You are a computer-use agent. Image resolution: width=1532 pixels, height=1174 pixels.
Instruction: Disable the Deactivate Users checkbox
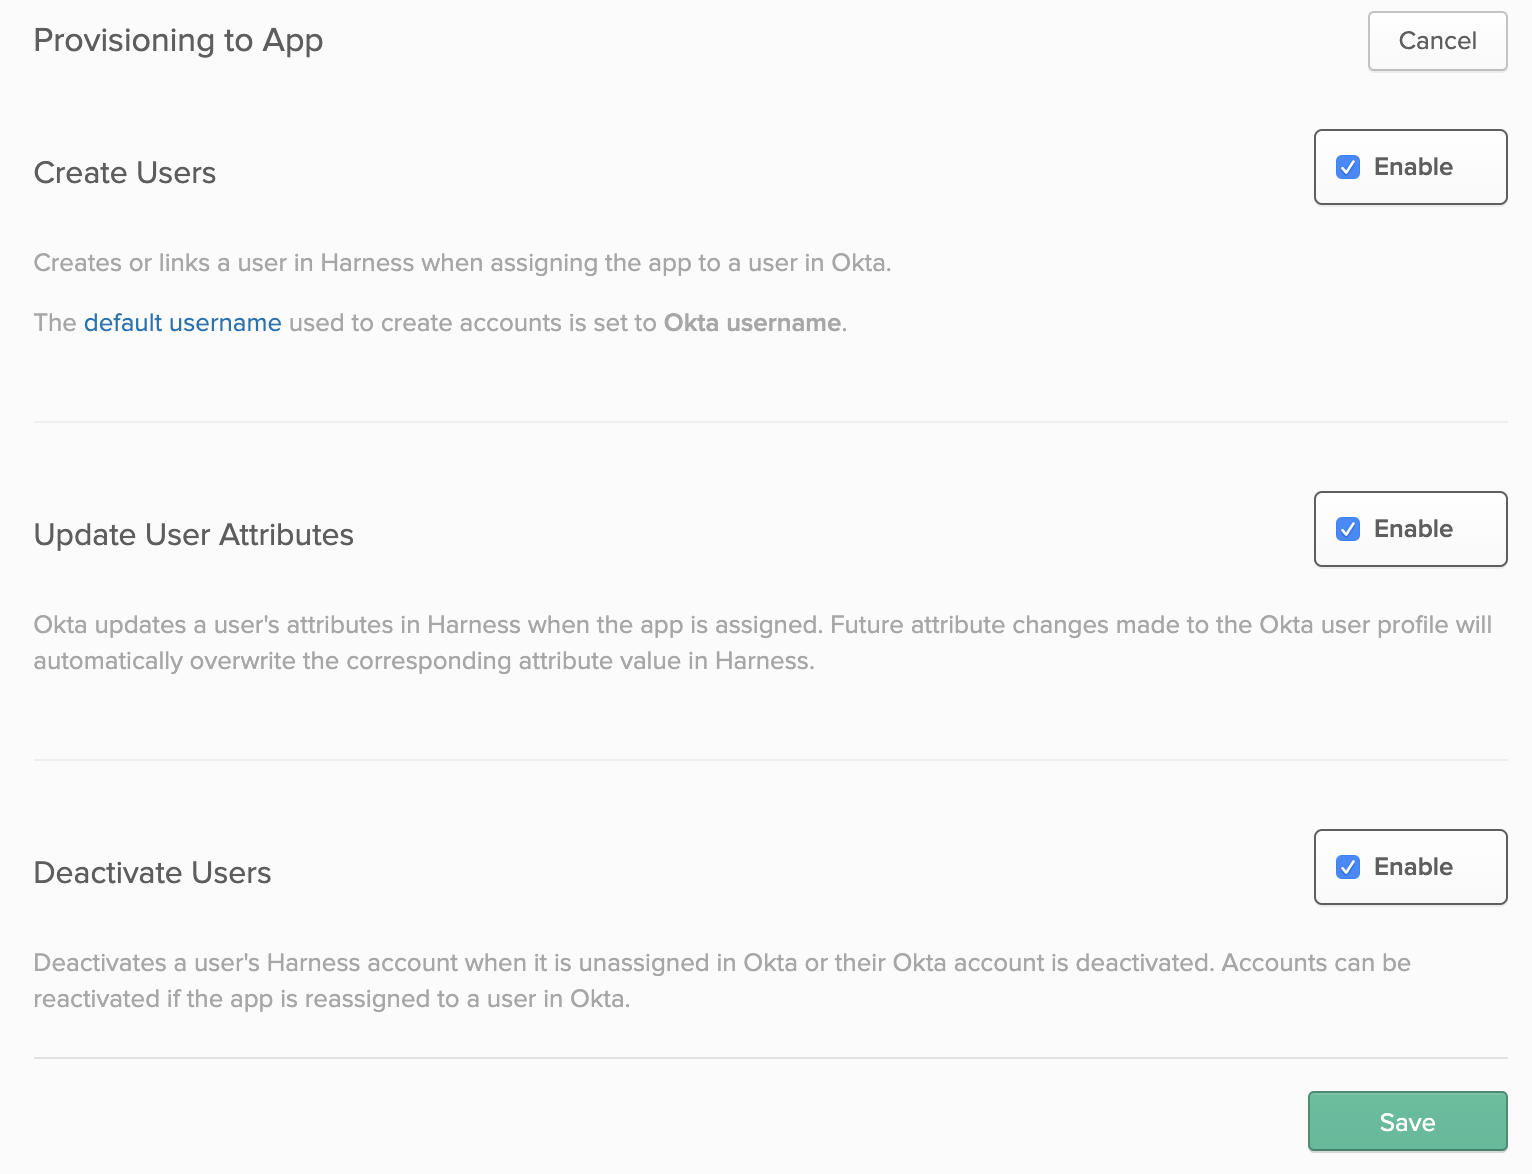pos(1348,867)
